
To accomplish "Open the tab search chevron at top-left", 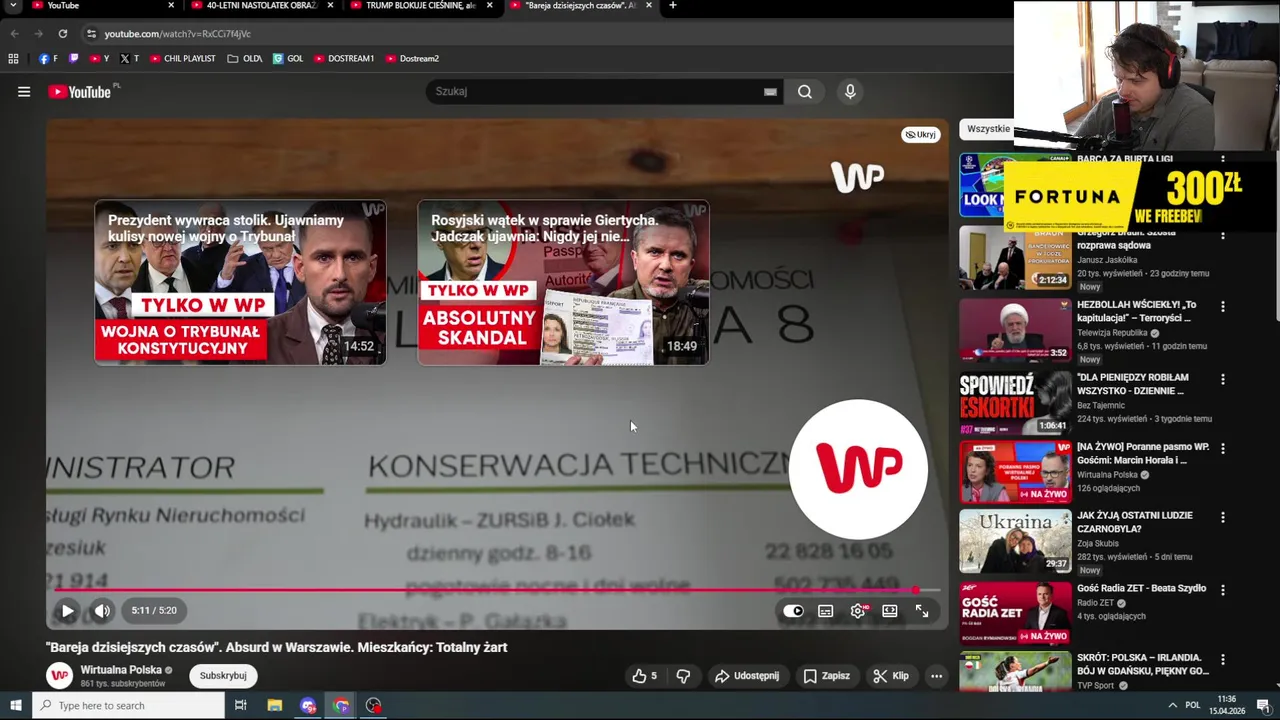I will coord(13,6).
